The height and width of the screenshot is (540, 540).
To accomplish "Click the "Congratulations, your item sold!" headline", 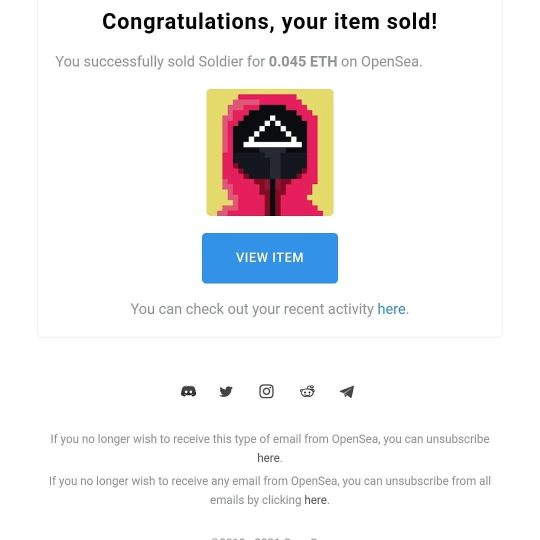I will pos(270,22).
